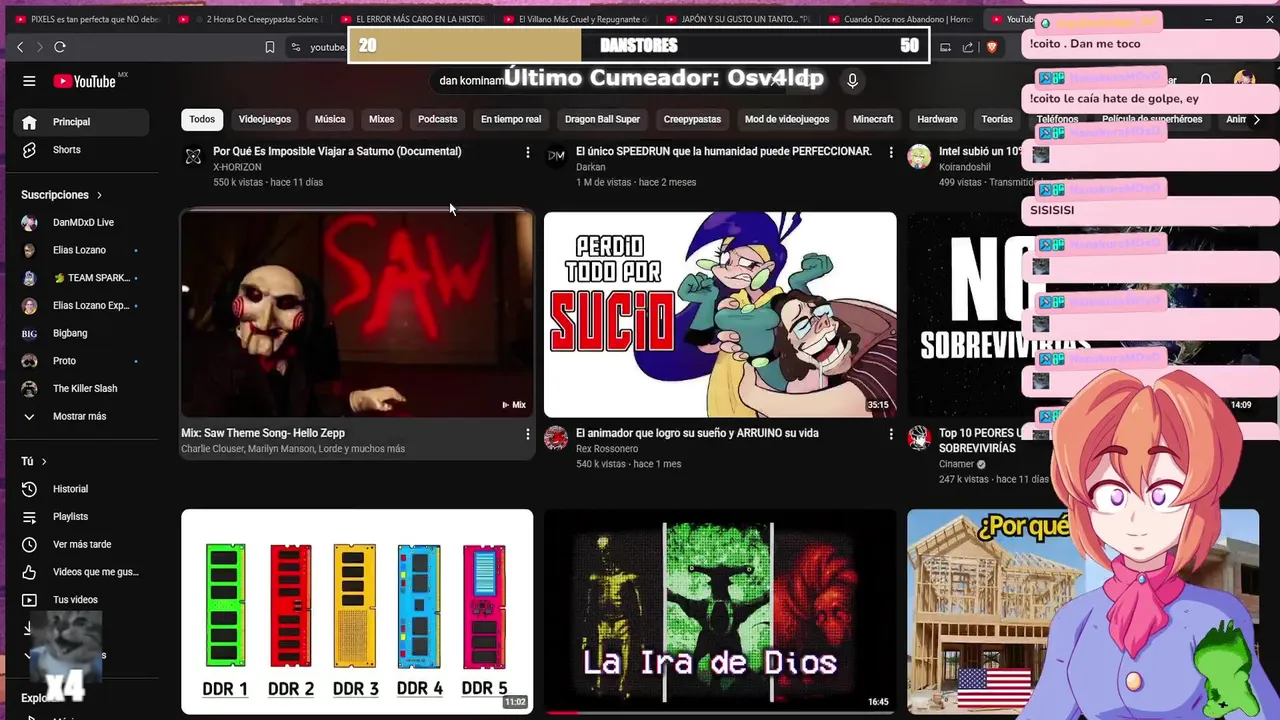This screenshot has height=720, width=1280.
Task: Open DanMDxD Live subscription channel
Action: 82,223
